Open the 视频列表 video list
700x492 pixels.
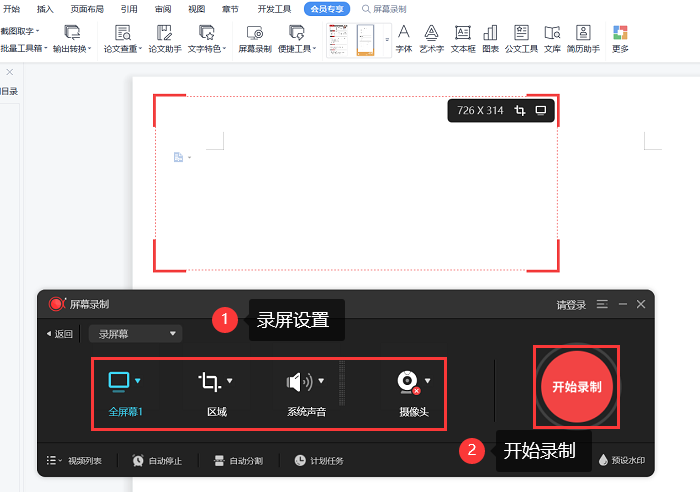(x=75, y=461)
